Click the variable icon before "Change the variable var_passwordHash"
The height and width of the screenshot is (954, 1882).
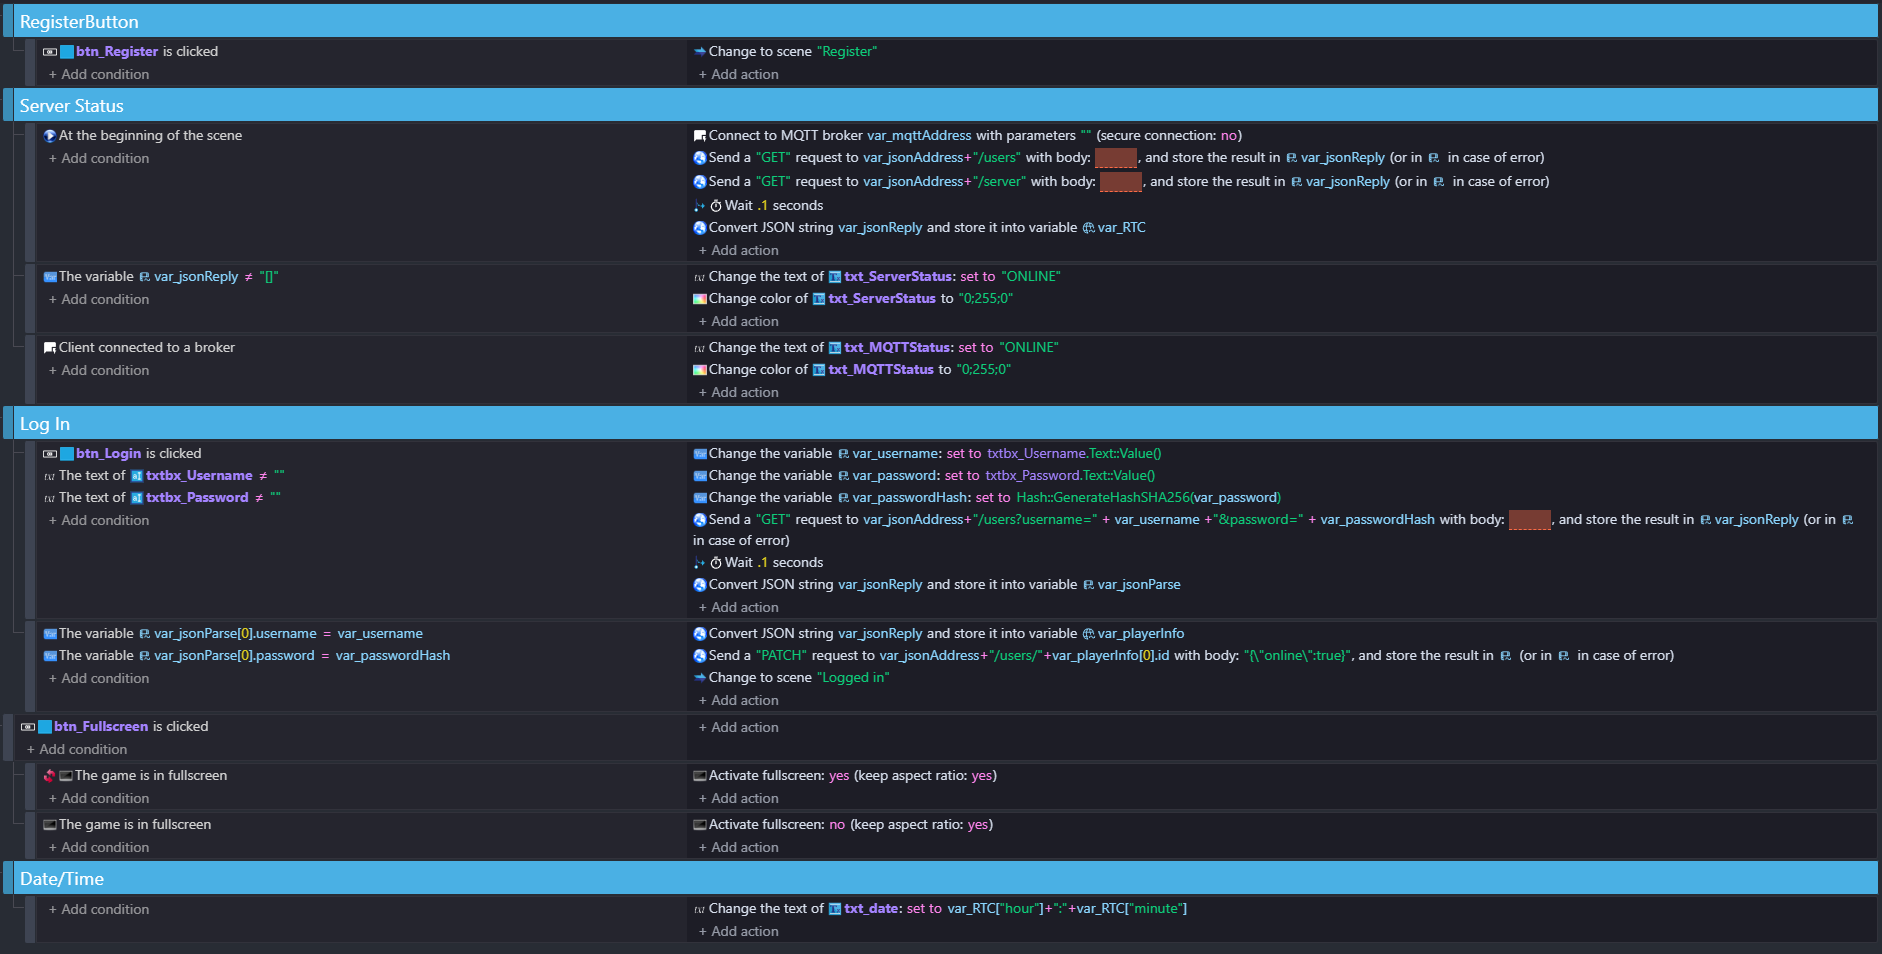coord(700,498)
